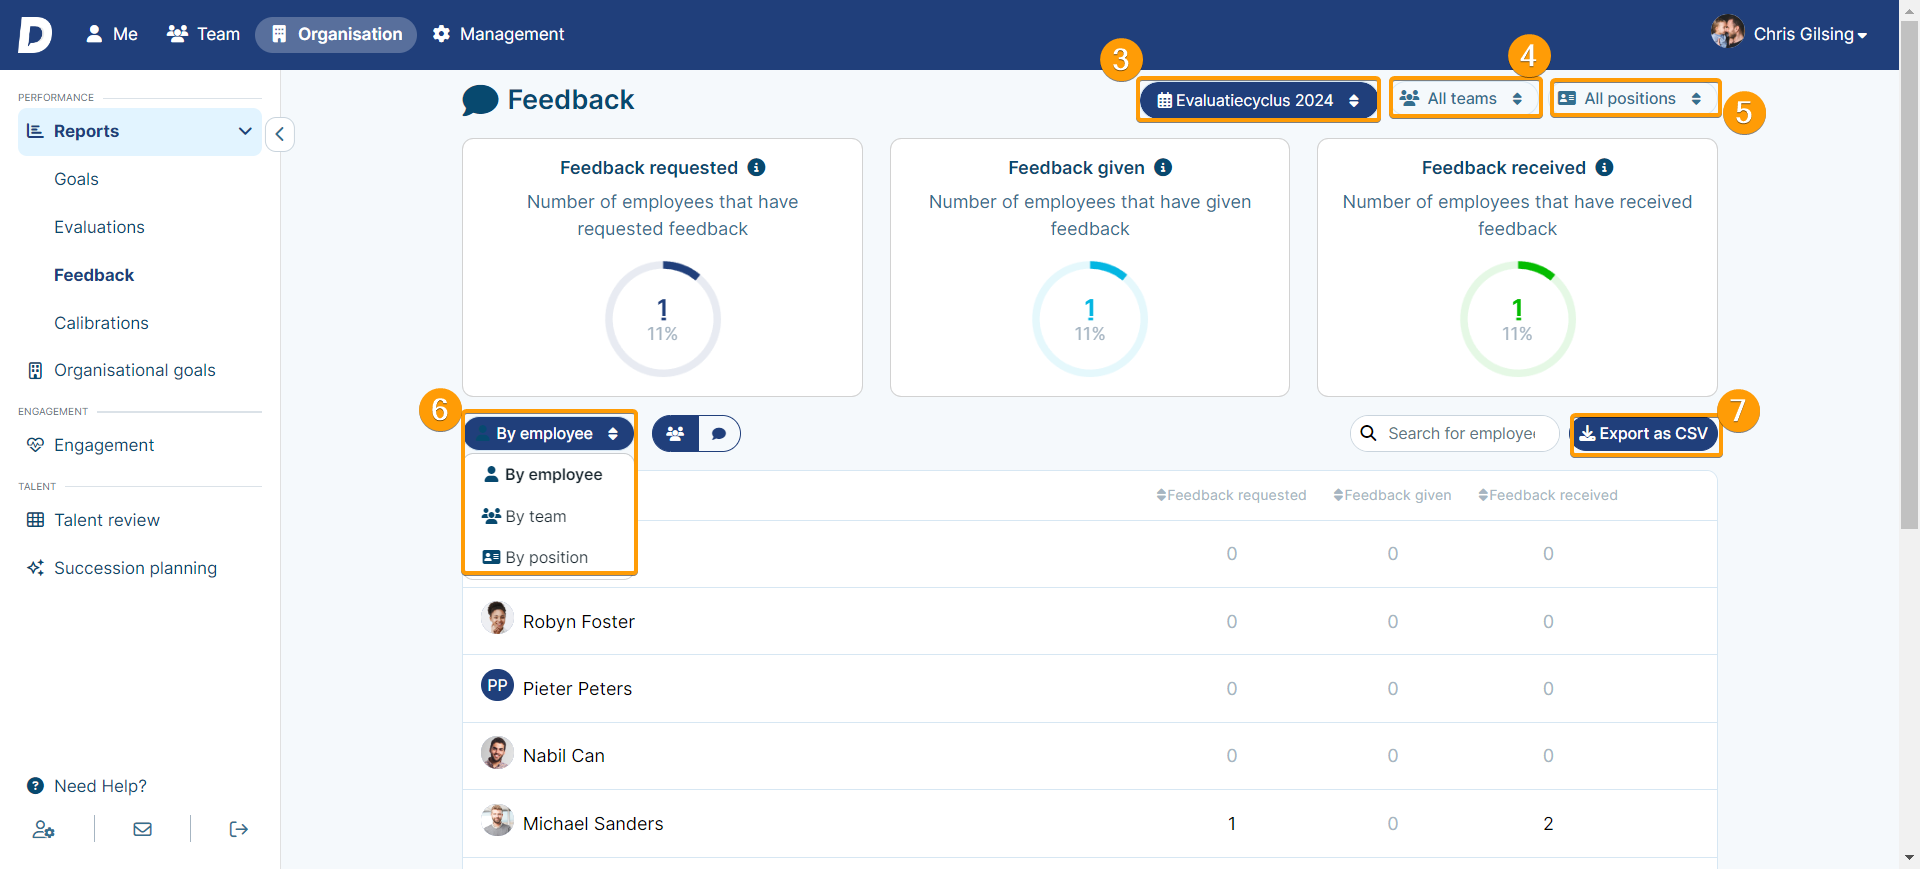Click the PP initials avatar

tap(497, 685)
